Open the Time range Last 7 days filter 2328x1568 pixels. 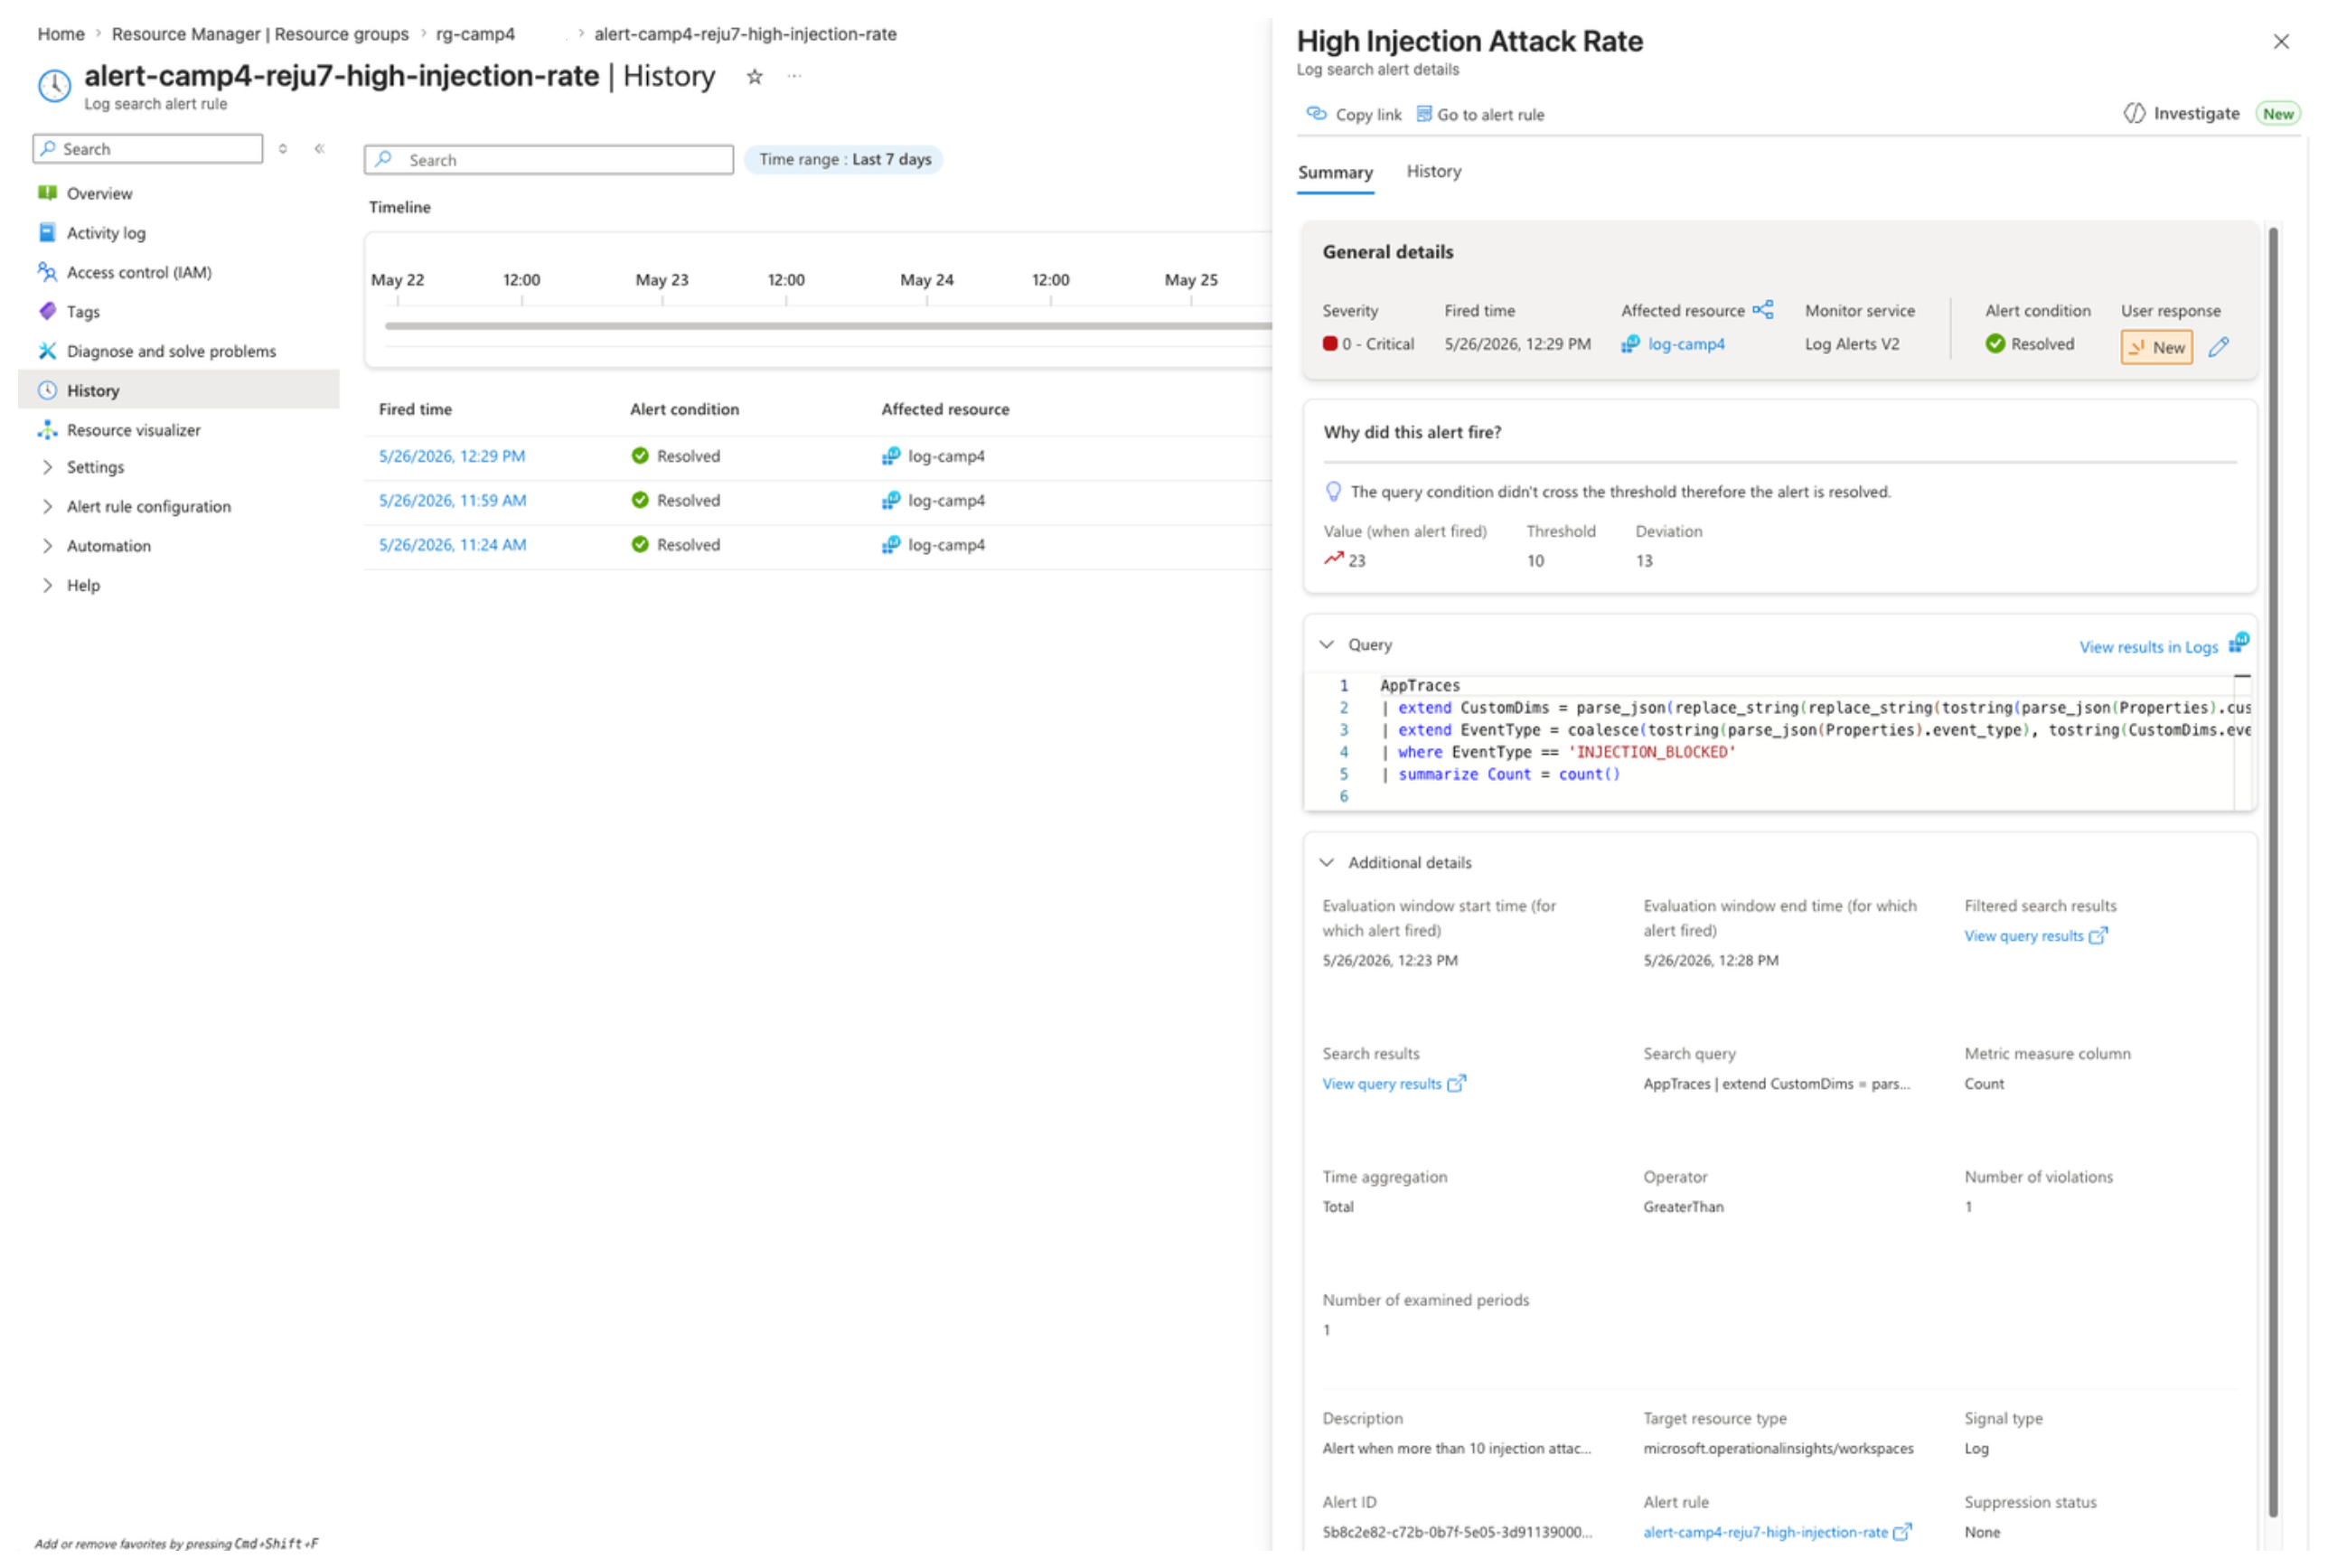pyautogui.click(x=844, y=159)
